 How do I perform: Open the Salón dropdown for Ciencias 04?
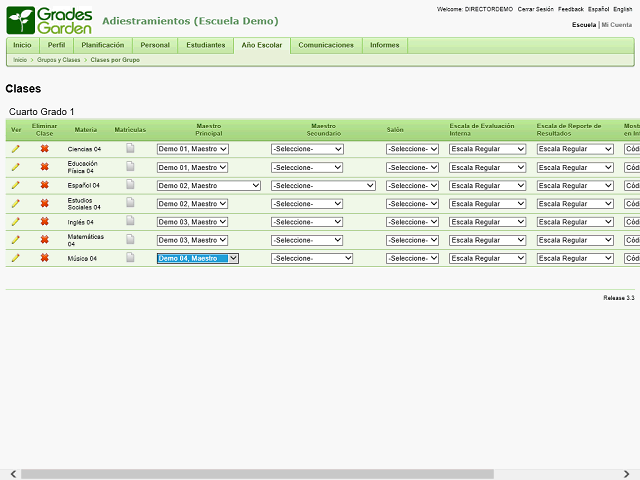pyautogui.click(x=412, y=149)
